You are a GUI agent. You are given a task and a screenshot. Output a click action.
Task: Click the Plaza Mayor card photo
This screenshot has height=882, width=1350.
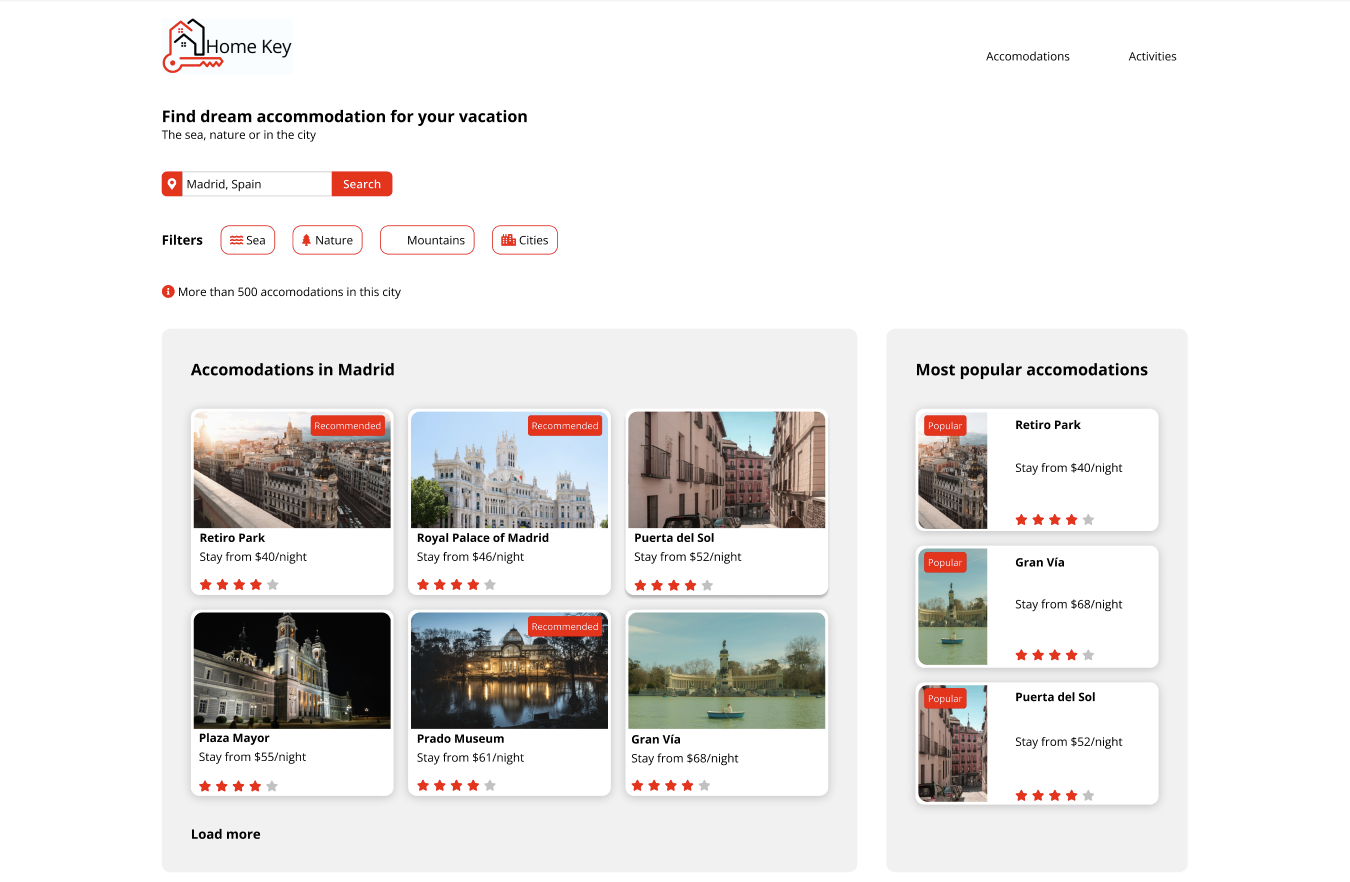click(x=291, y=670)
